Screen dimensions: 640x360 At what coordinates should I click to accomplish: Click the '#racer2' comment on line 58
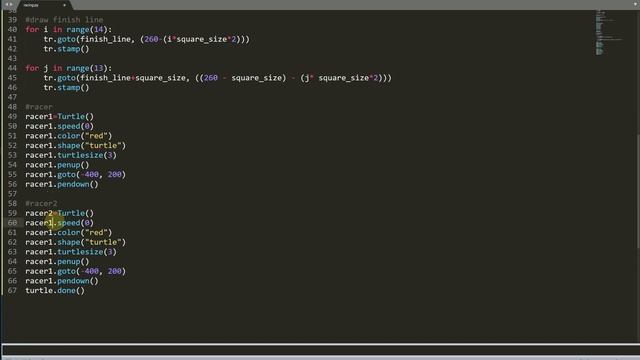[x=41, y=204]
